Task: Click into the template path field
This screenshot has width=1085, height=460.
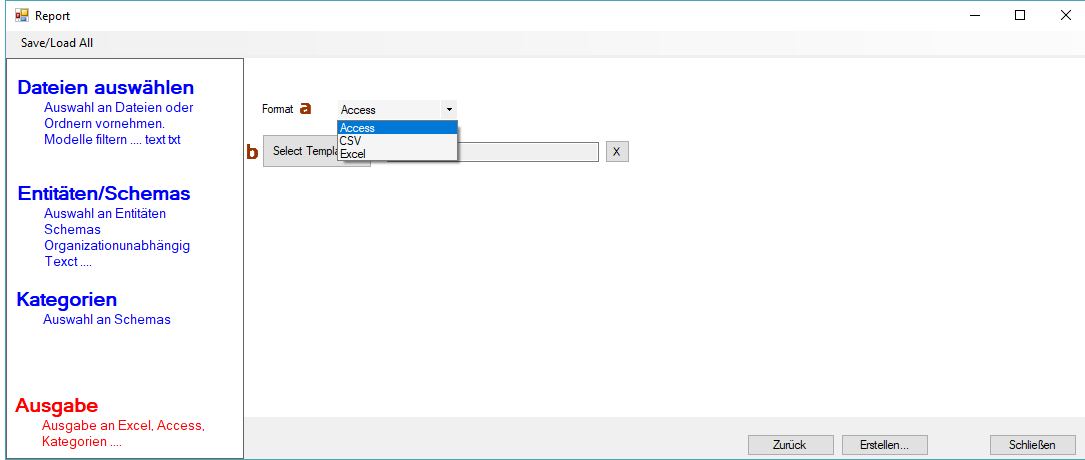Action: pos(493,152)
